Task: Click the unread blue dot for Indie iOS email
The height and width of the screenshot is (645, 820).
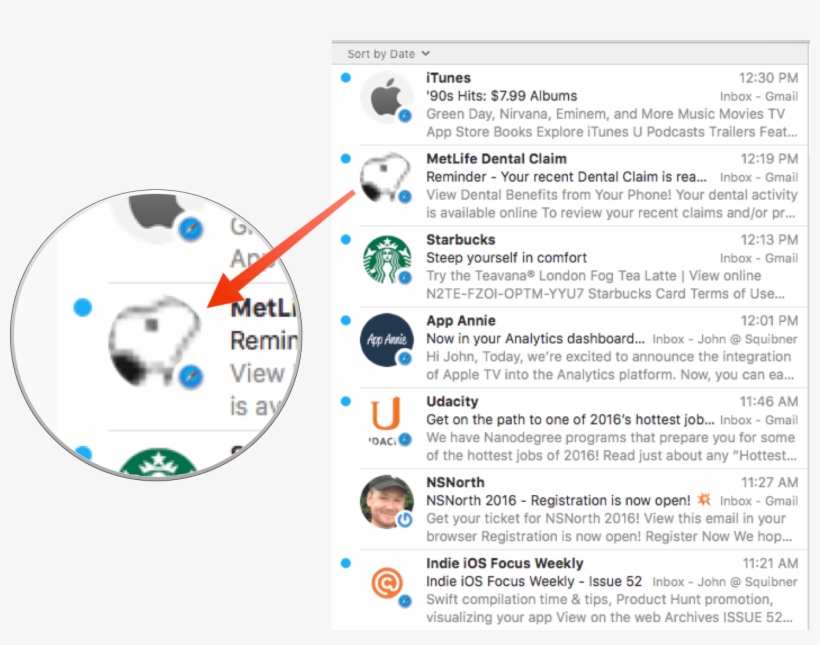Action: (x=346, y=563)
